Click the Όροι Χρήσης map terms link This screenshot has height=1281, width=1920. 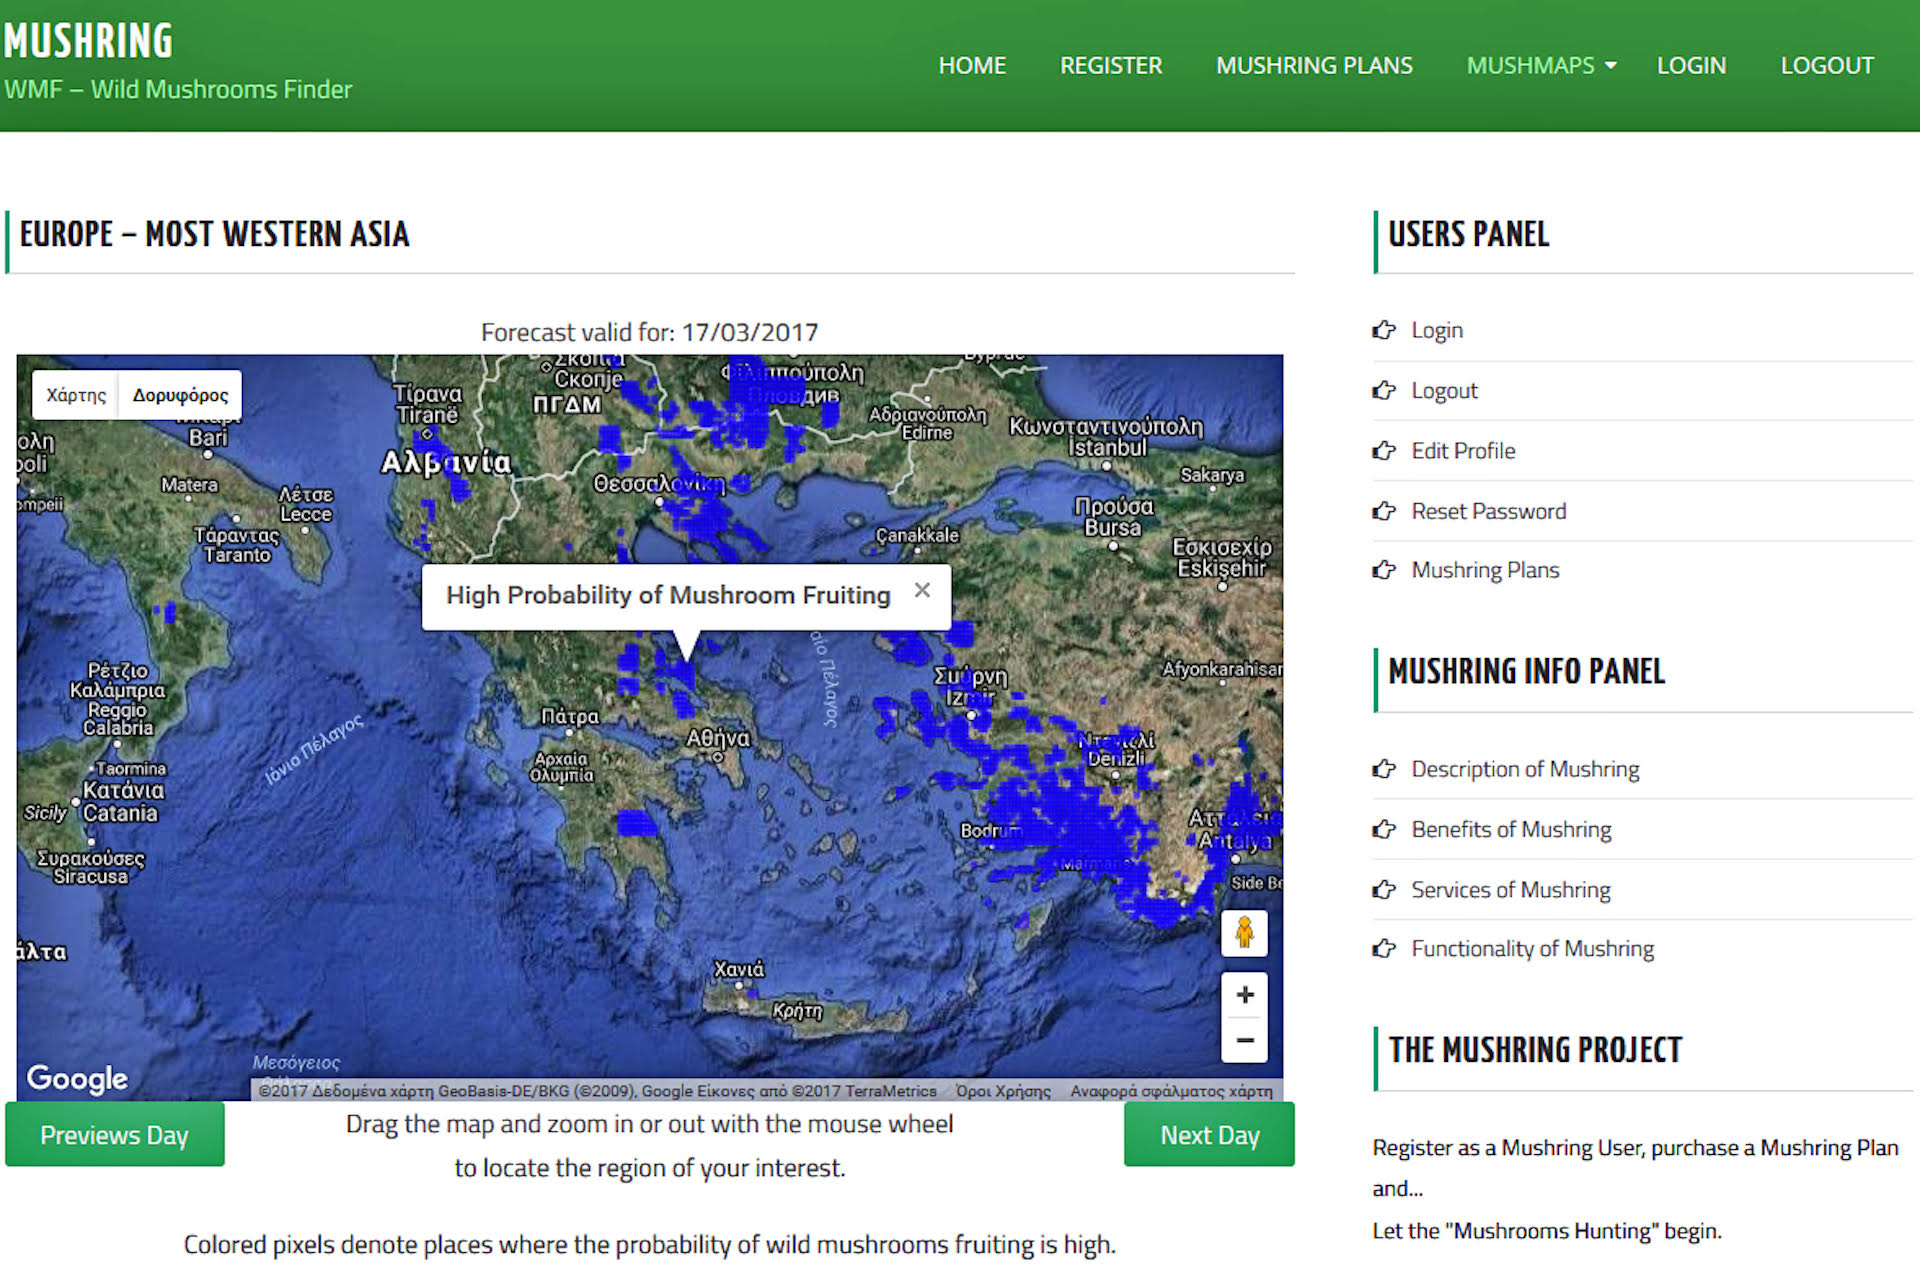1003,1091
